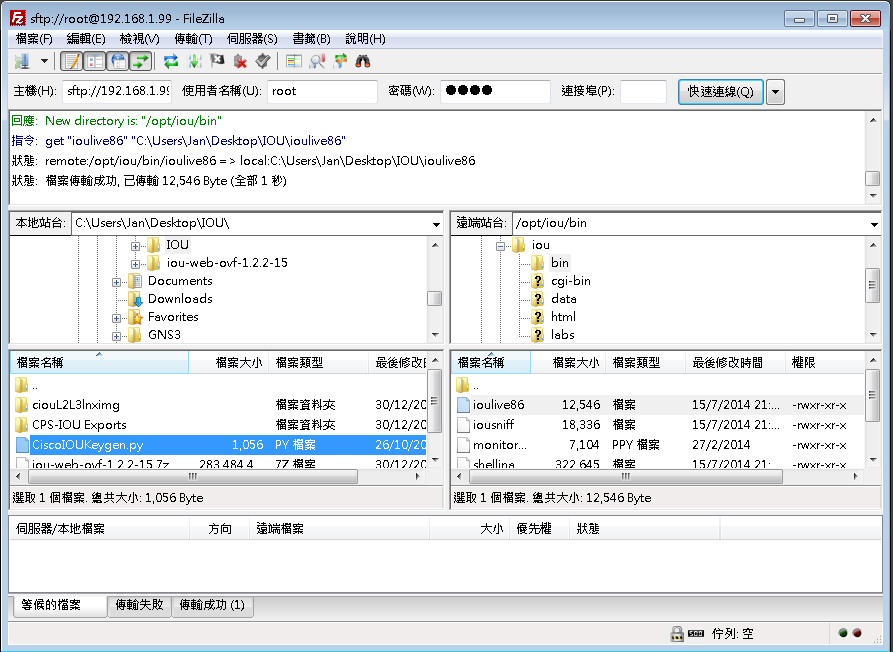
Task: Select the remote monitor PPY file
Action: click(658, 445)
